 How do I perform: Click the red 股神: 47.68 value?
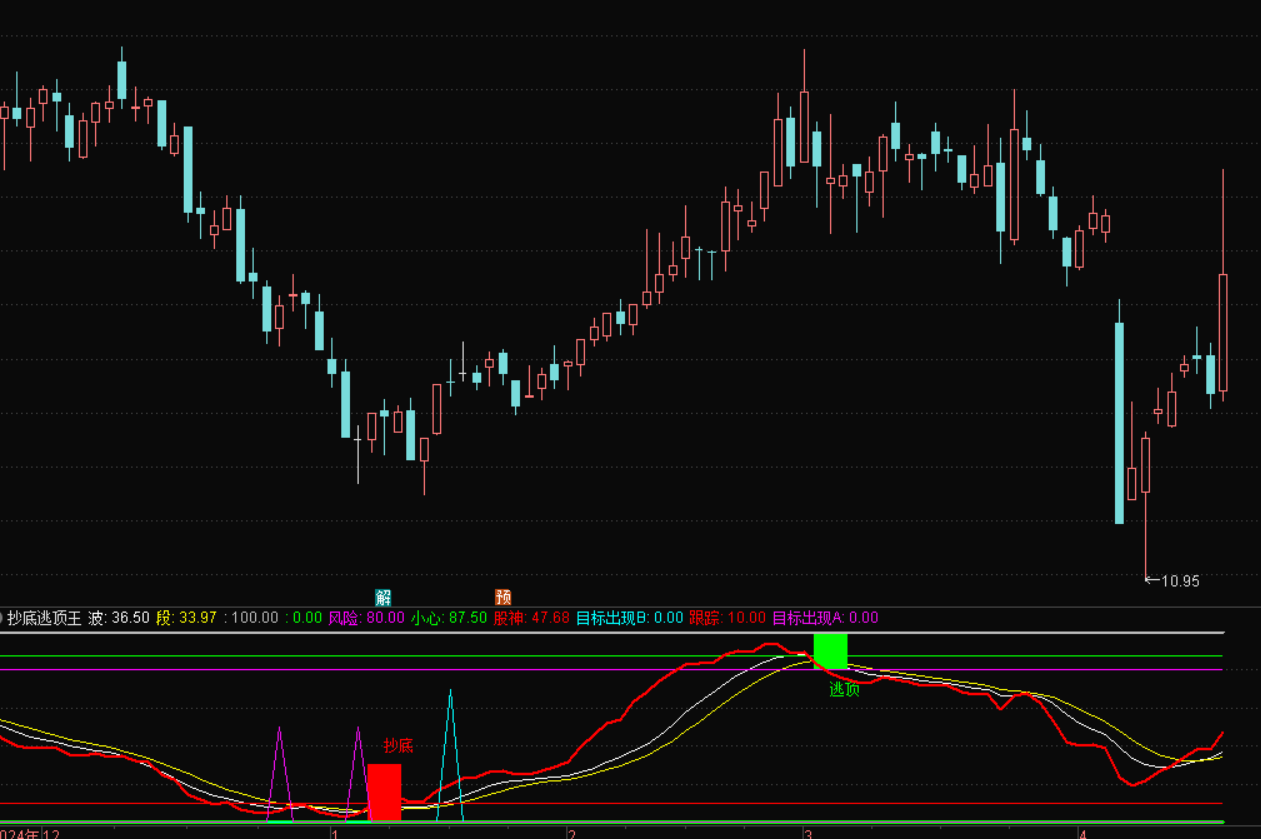[x=532, y=618]
